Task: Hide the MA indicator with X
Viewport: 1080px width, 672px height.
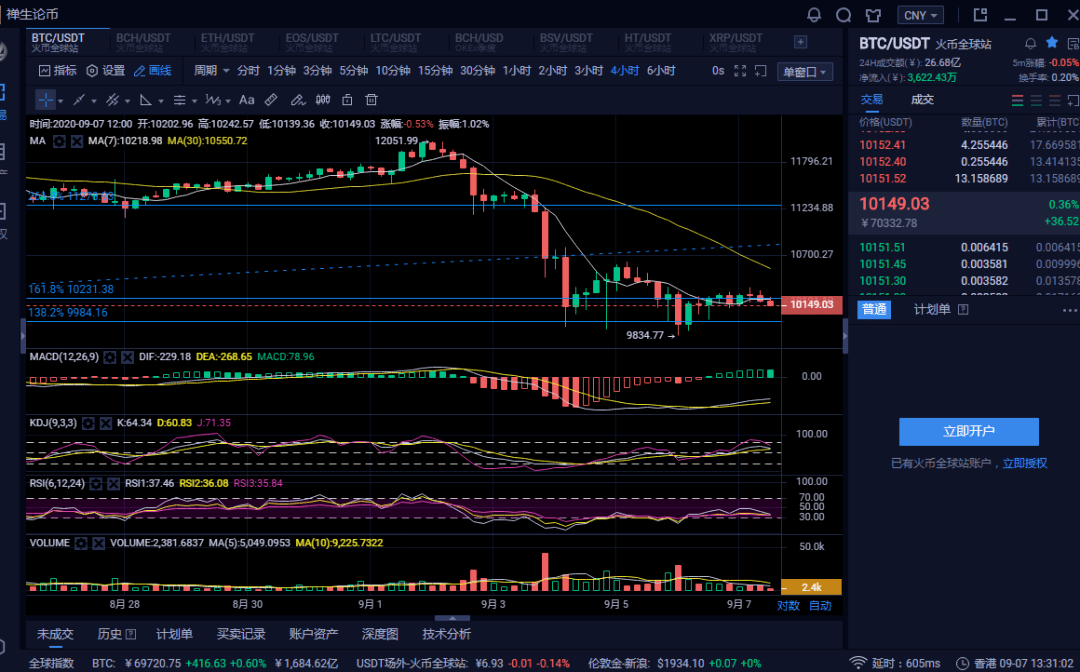Action: point(77,141)
